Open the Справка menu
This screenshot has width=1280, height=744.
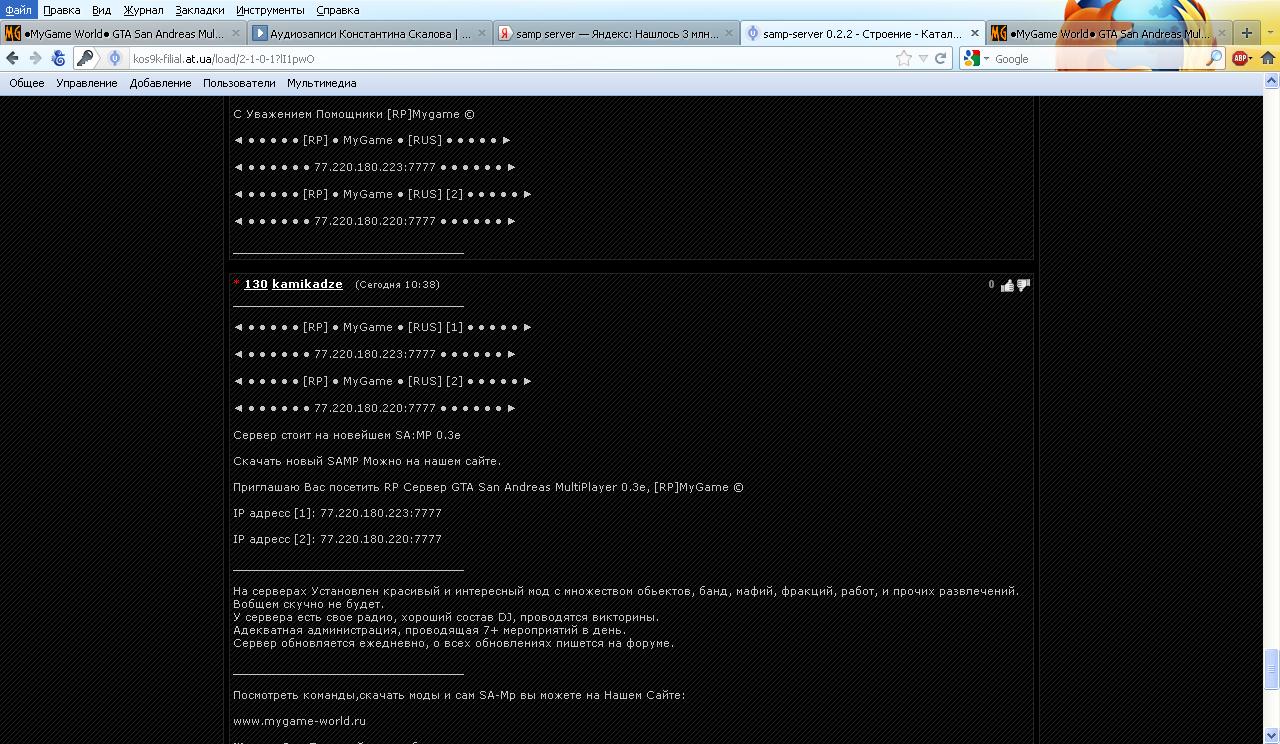pos(337,10)
